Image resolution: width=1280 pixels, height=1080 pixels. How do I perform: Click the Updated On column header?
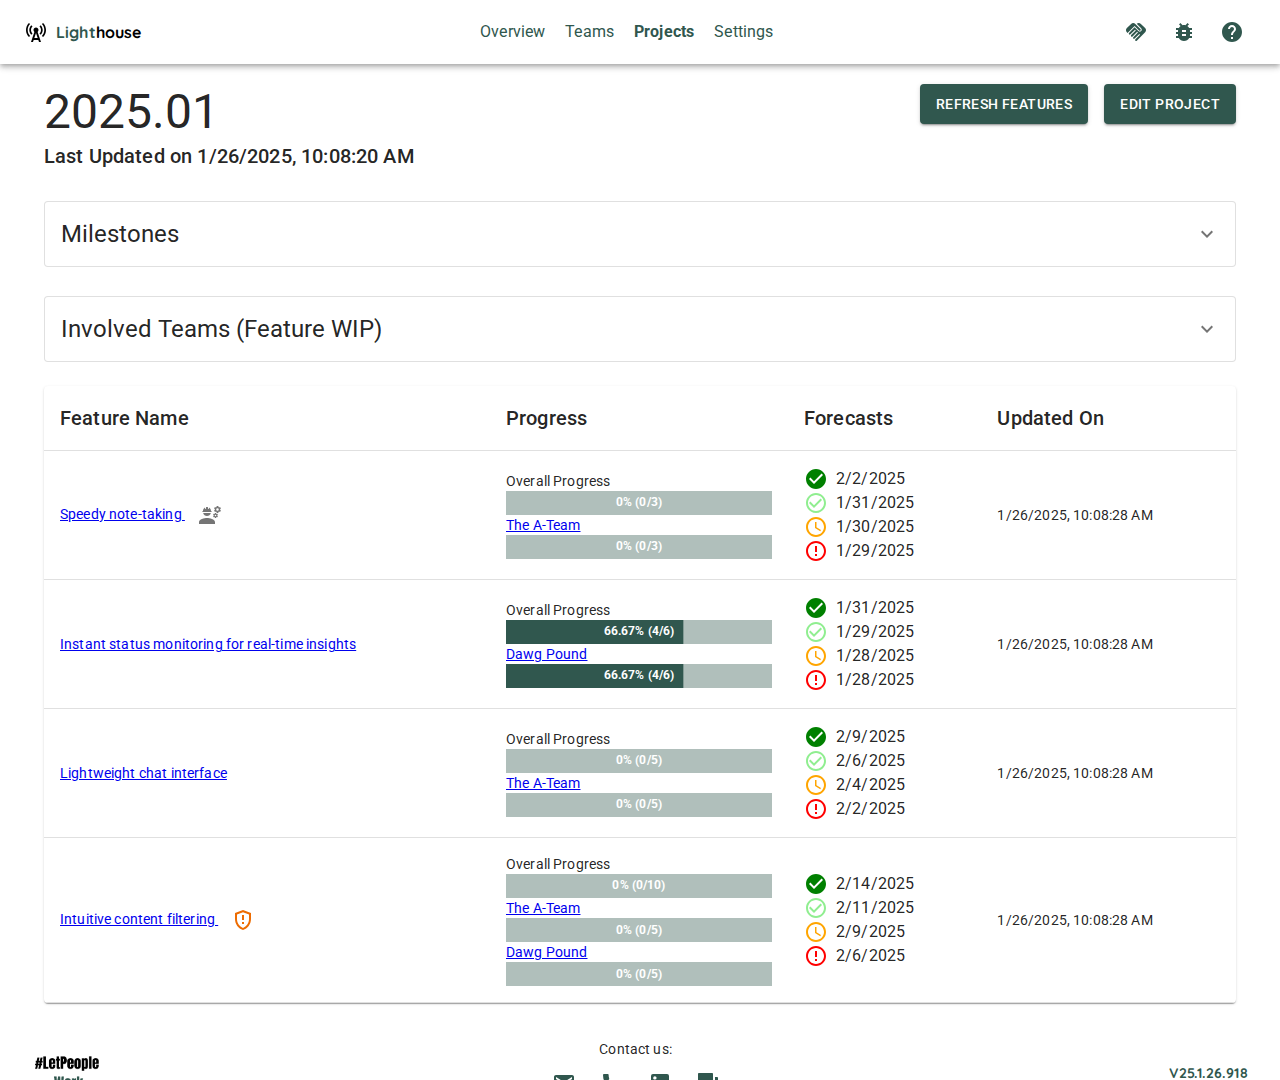(1050, 419)
